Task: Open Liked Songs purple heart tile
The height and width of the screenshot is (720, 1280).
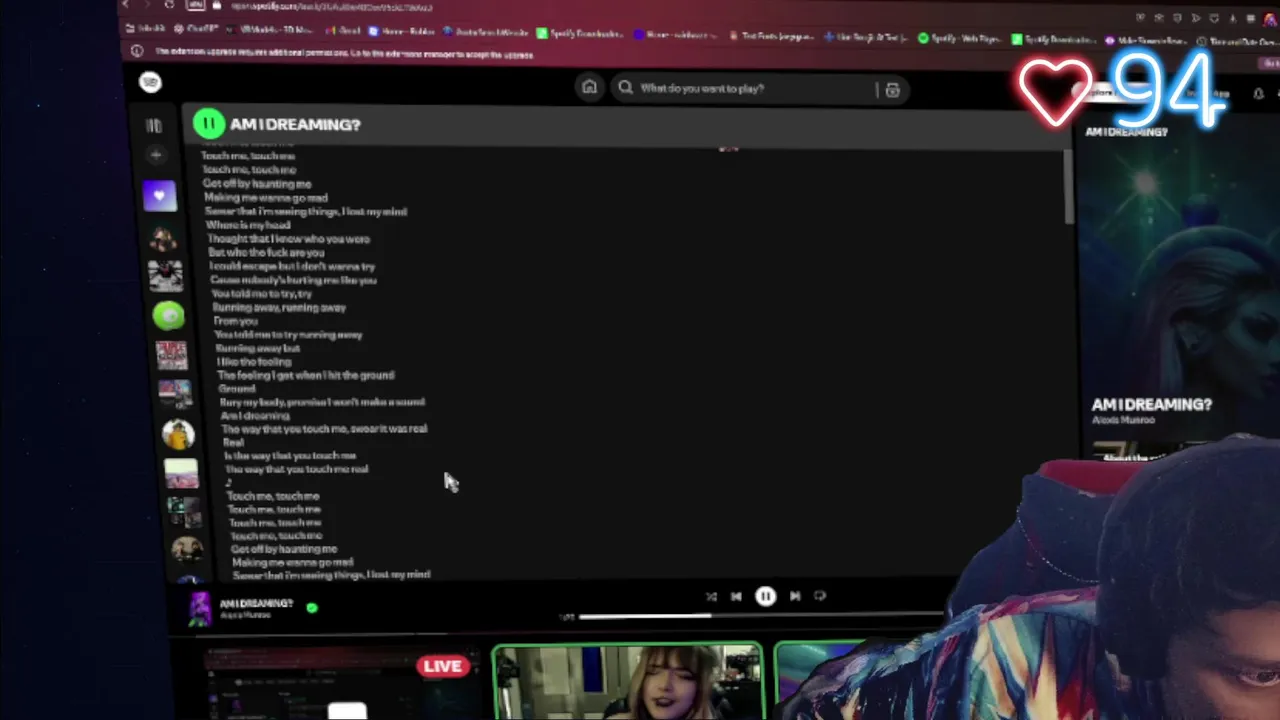Action: pyautogui.click(x=159, y=196)
